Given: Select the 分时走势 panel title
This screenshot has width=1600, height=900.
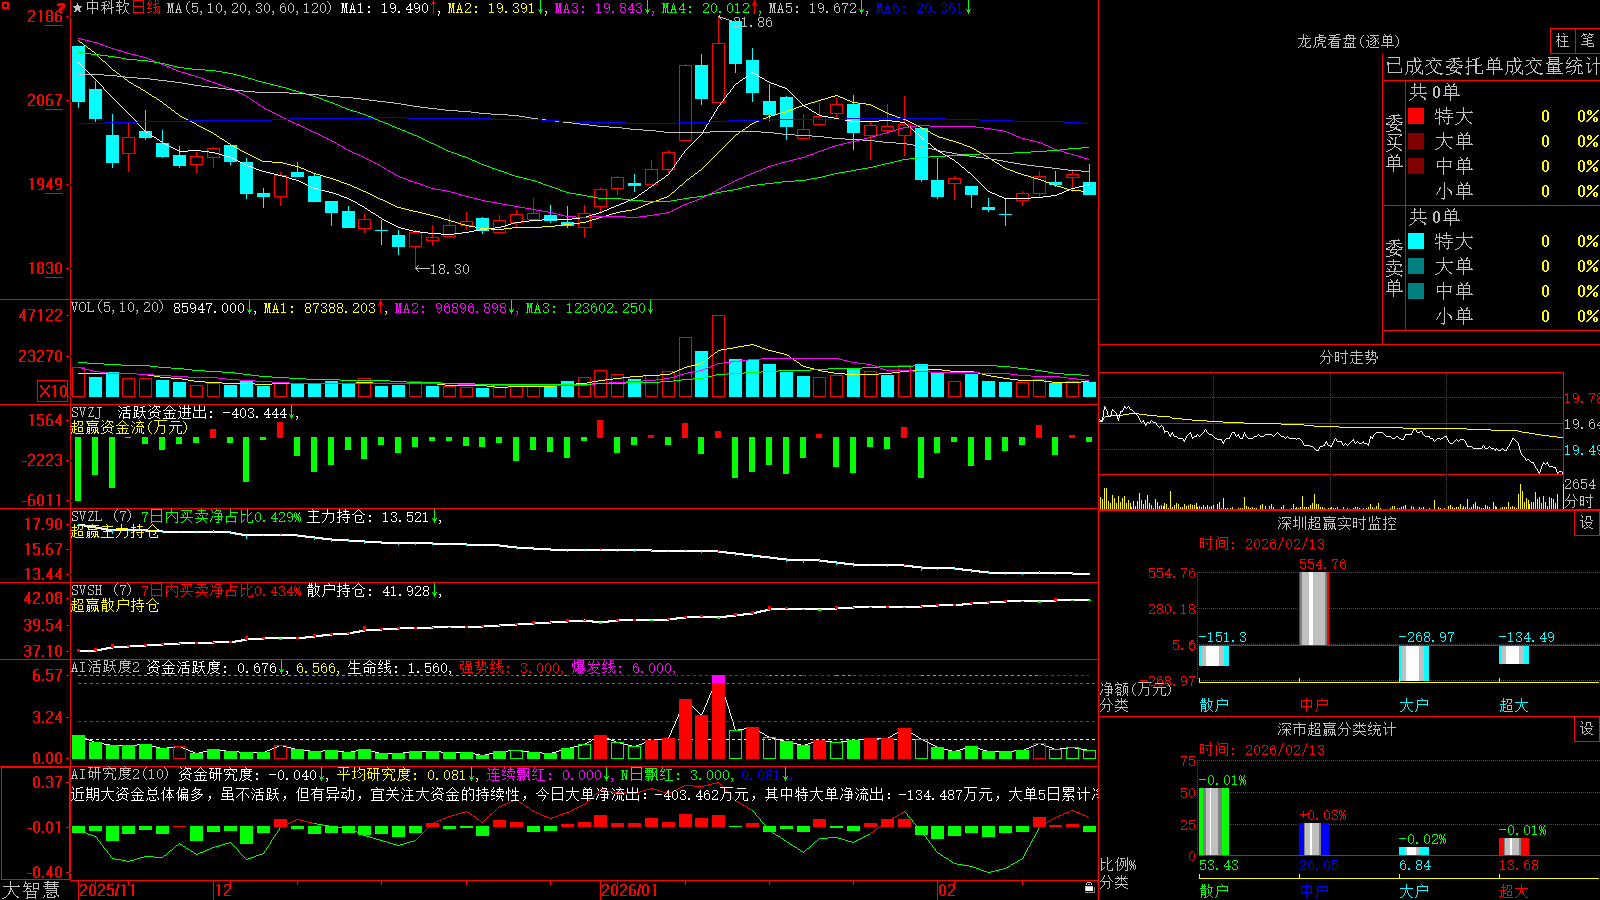Looking at the screenshot, I should (x=1348, y=357).
